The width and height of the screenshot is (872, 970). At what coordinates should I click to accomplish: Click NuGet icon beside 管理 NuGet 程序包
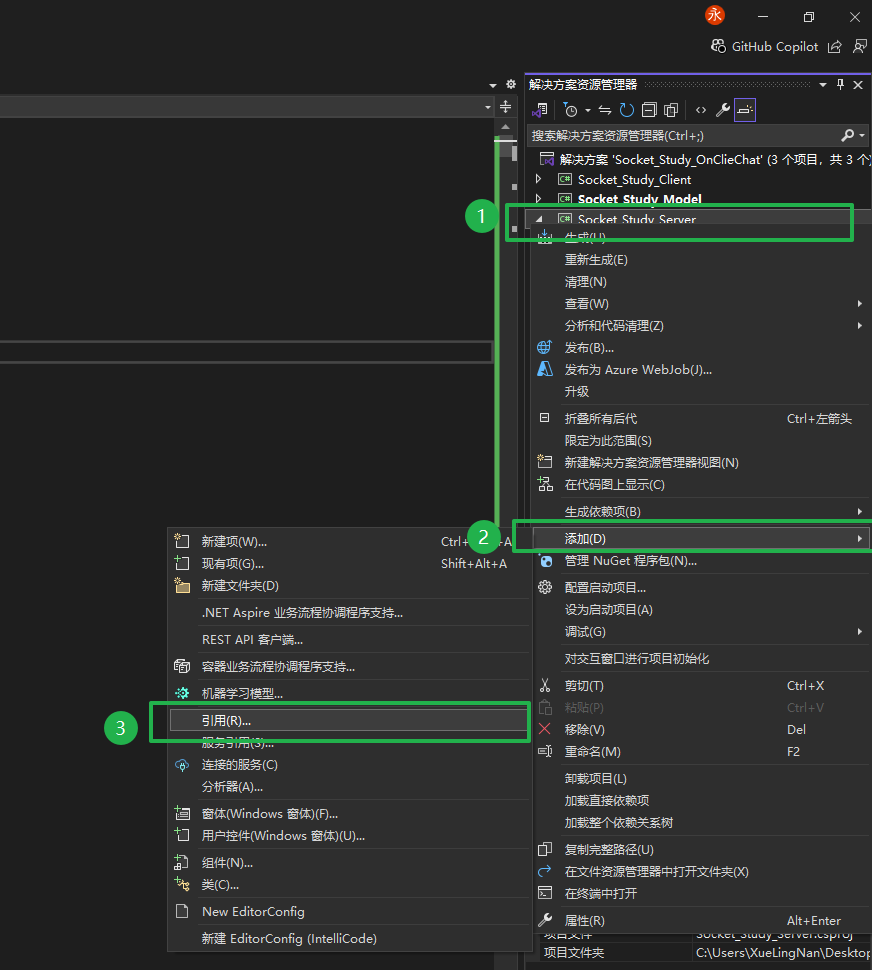(x=545, y=561)
